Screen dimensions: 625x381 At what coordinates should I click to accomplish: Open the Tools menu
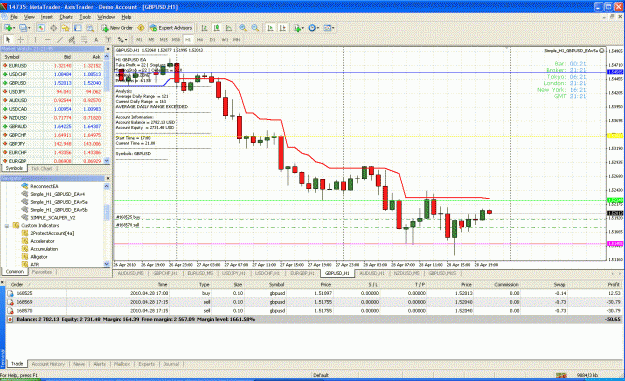pos(85,17)
